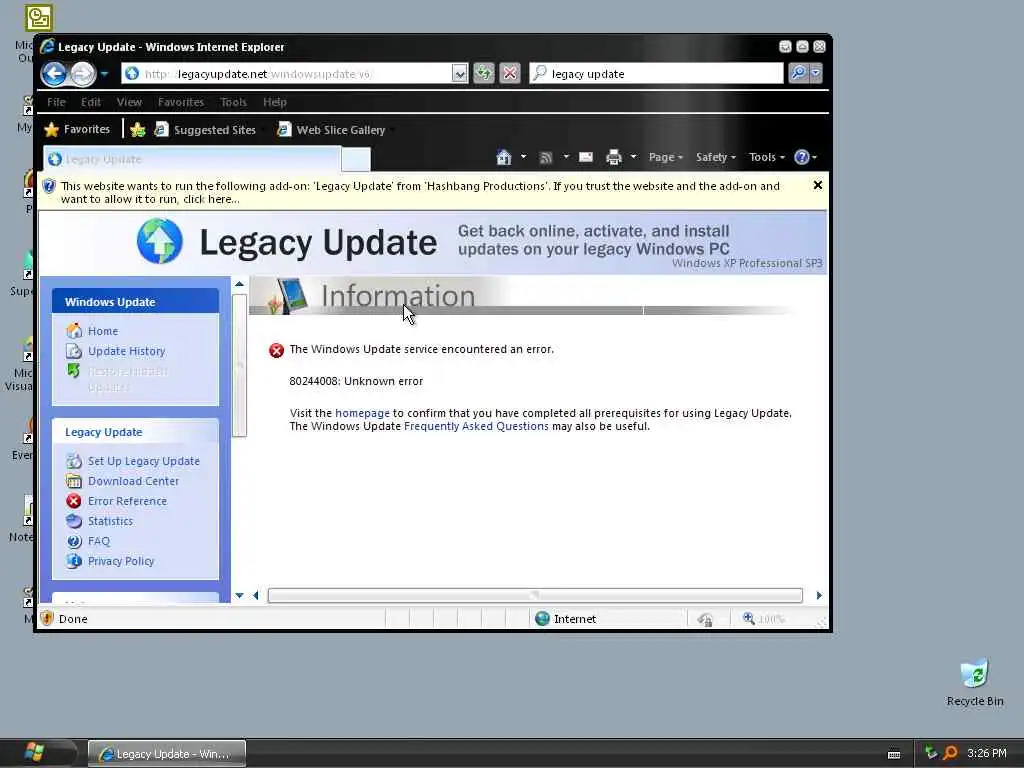Screen dimensions: 1024x768
Task: Click the blue Help question mark icon
Action: 801,157
